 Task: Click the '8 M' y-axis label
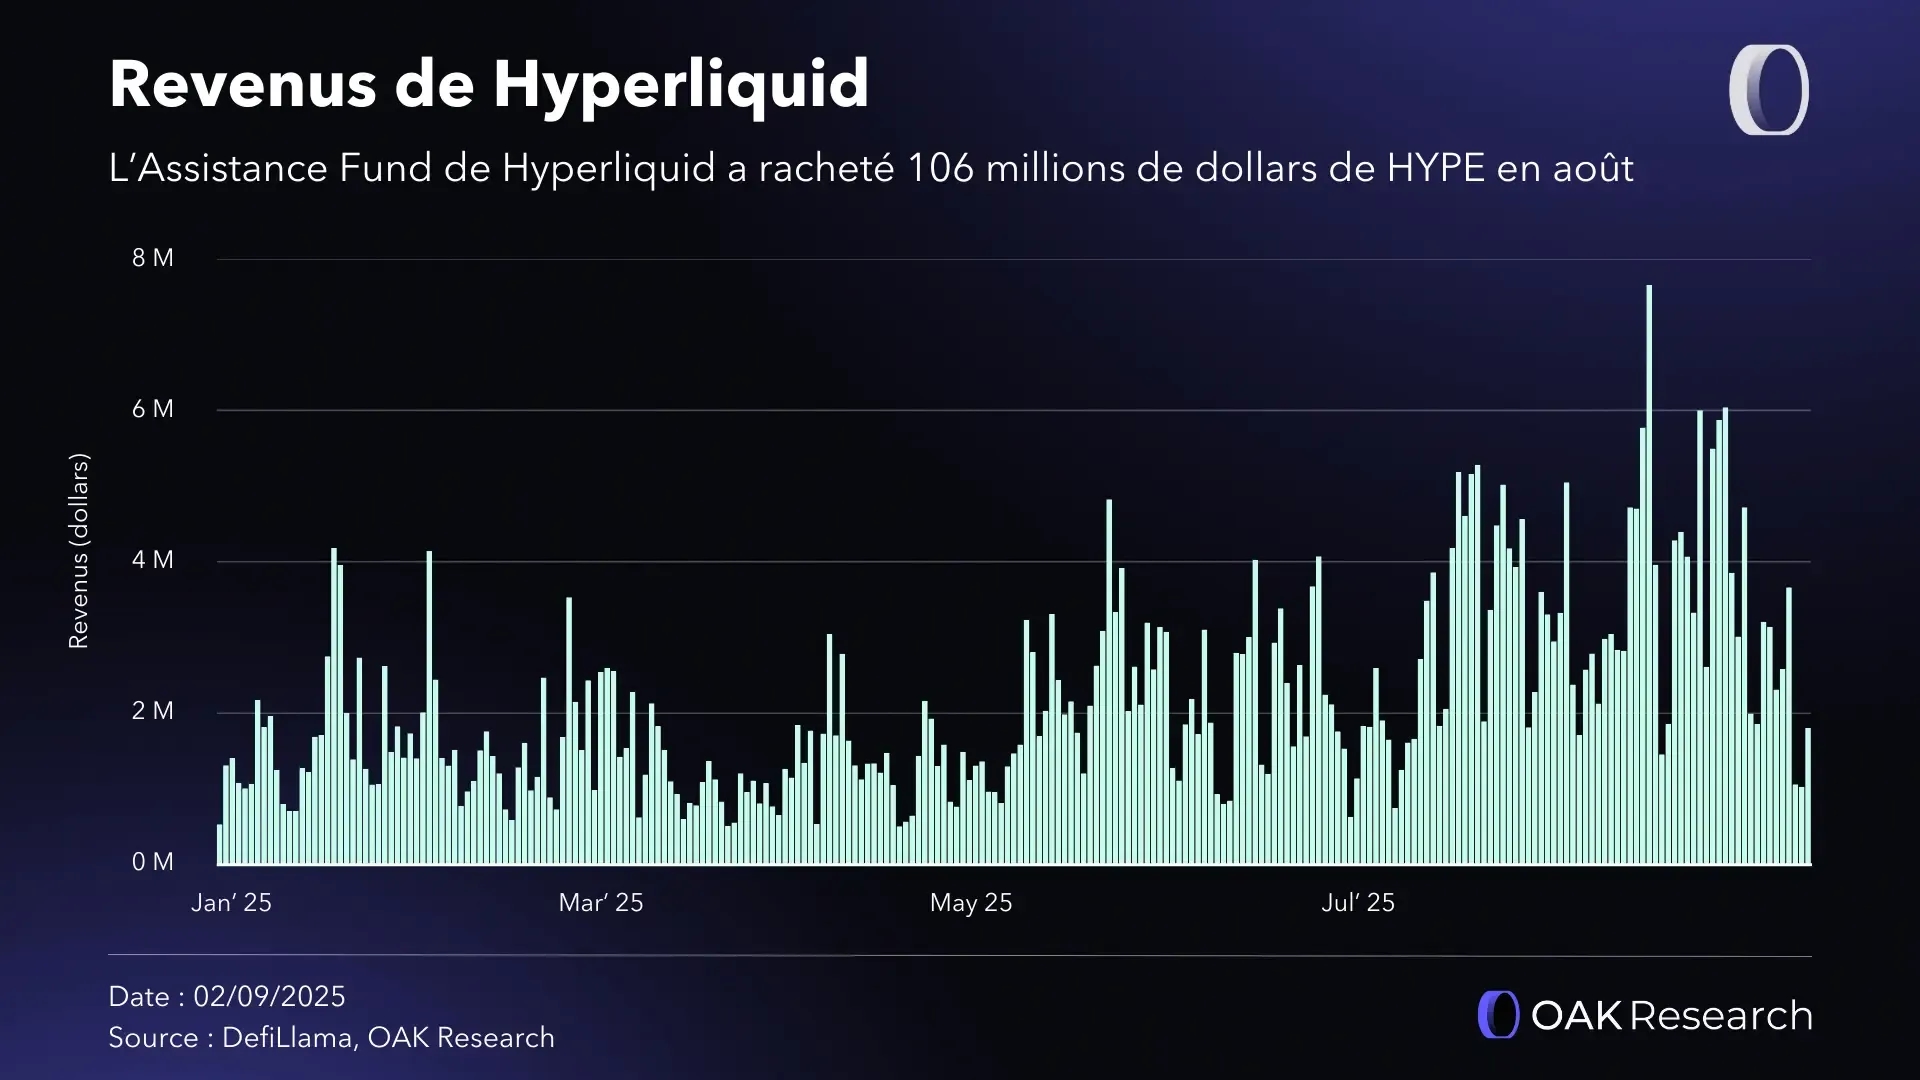tap(153, 258)
